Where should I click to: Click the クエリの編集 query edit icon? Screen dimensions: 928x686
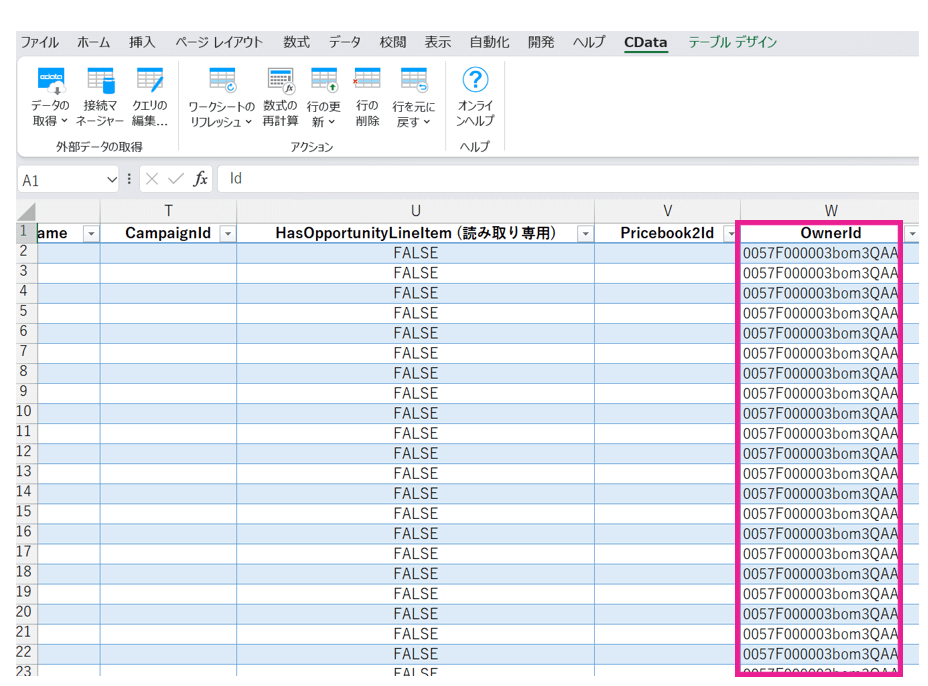[150, 81]
